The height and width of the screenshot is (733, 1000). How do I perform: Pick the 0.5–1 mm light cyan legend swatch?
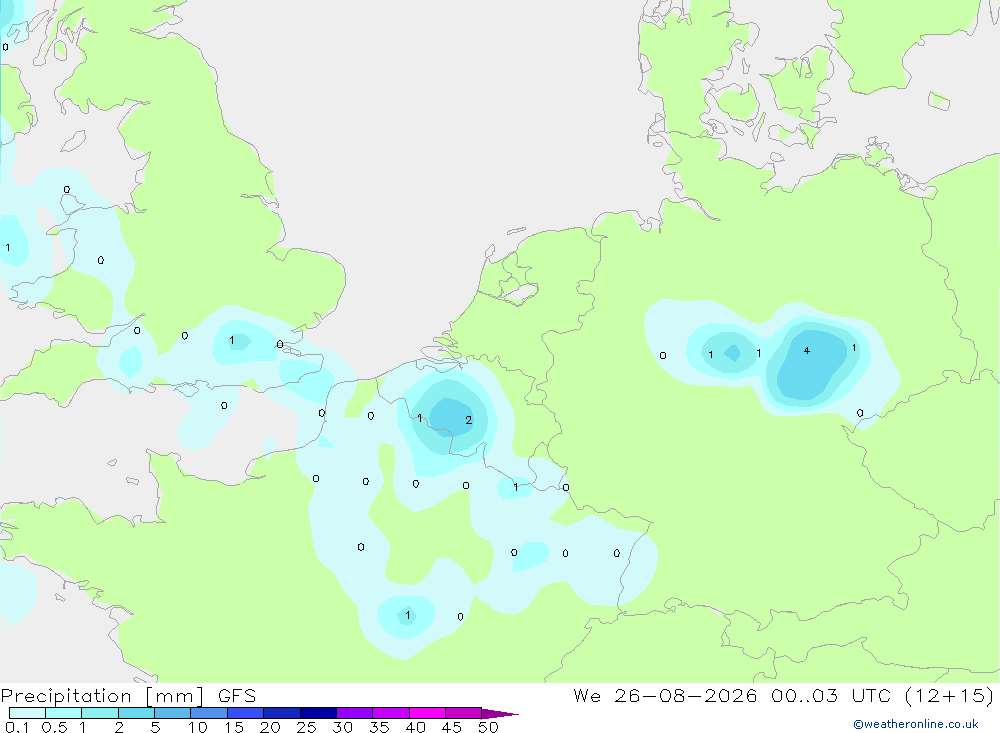[x=63, y=713]
